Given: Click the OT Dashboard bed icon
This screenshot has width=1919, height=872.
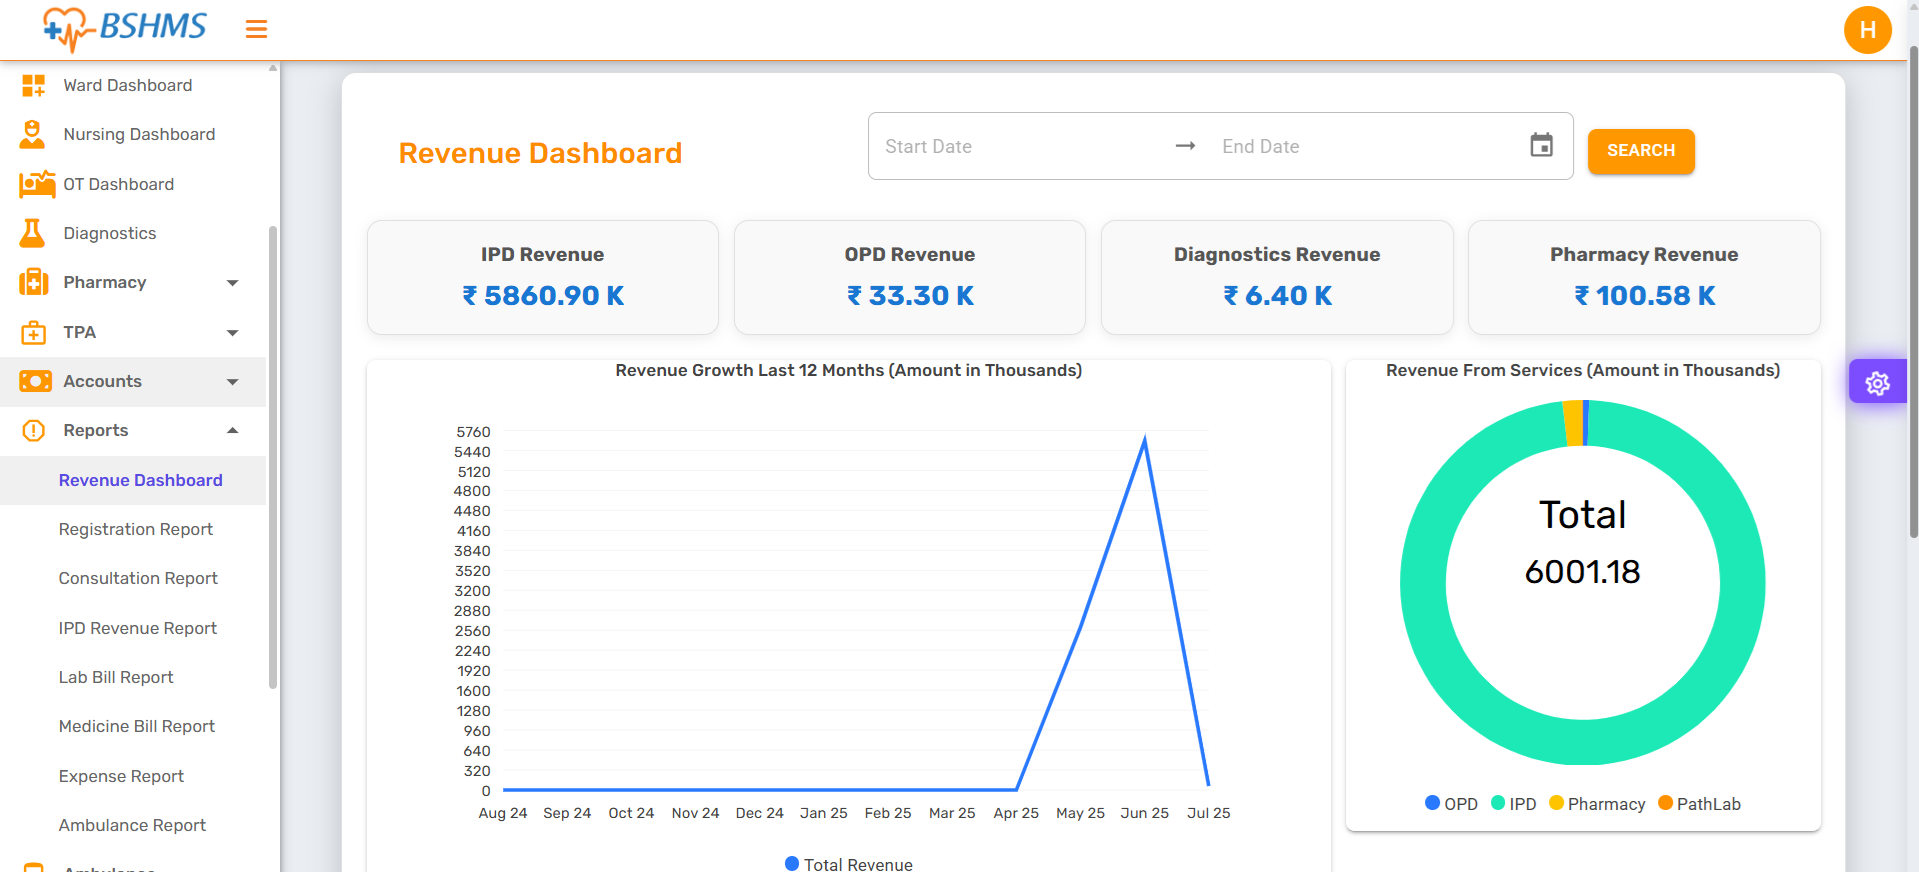Looking at the screenshot, I should click(36, 184).
